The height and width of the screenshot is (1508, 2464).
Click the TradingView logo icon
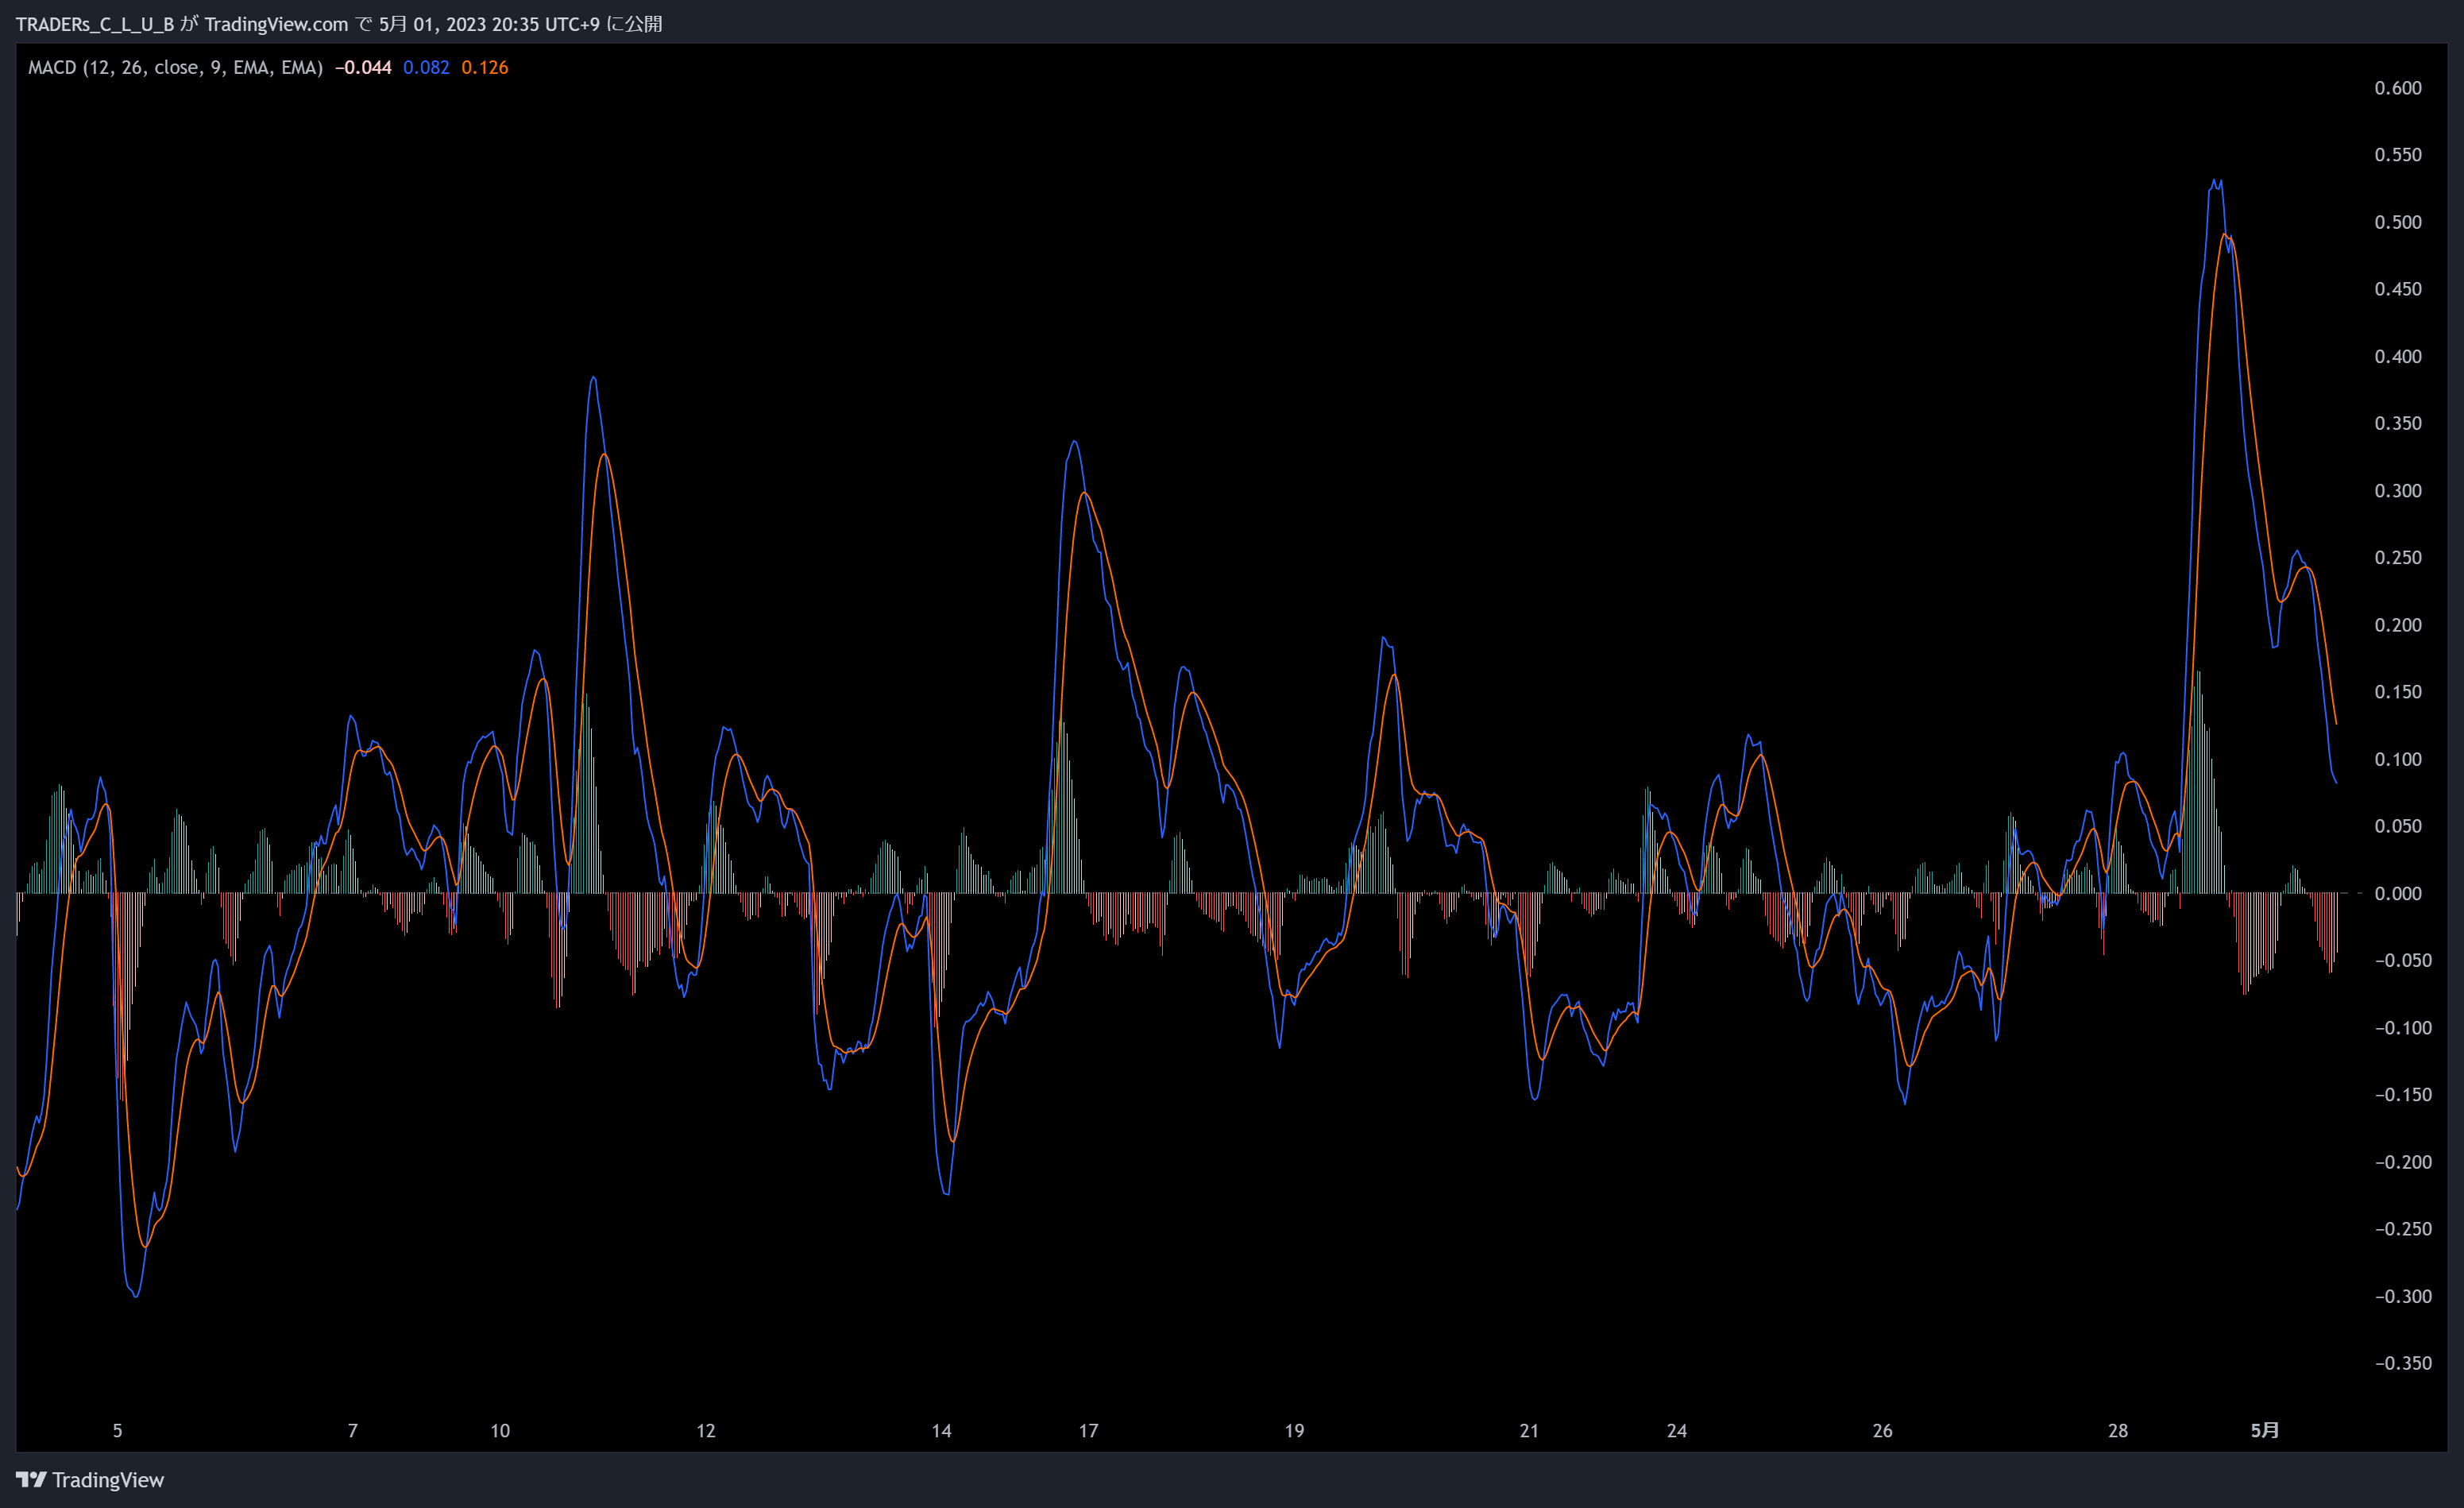pyautogui.click(x=31, y=1479)
